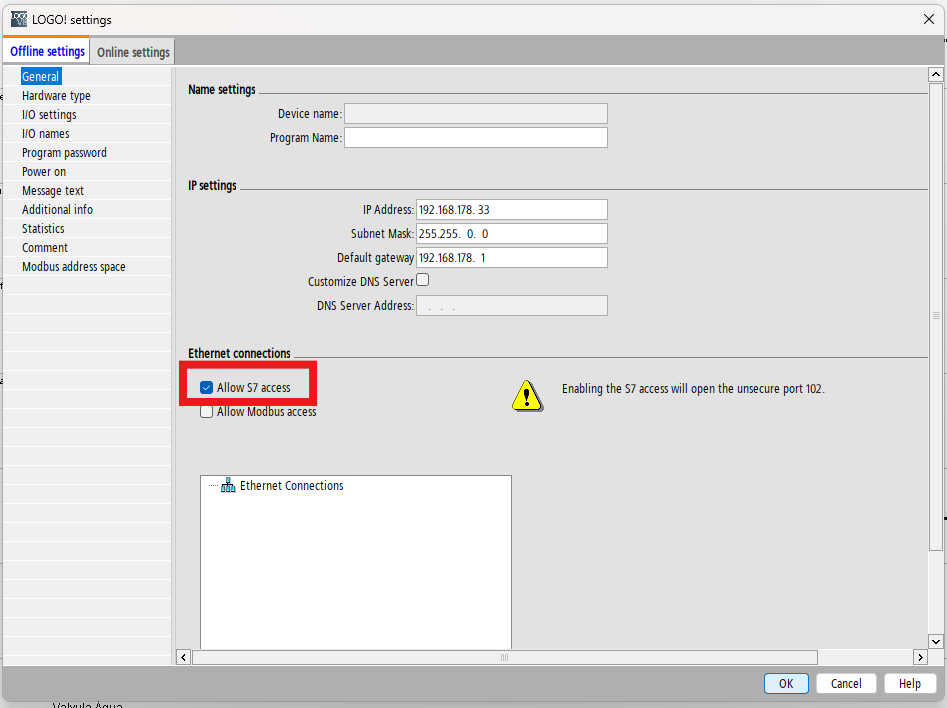Uncheck Allow S7 access
The width and height of the screenshot is (947, 708).
coord(207,388)
